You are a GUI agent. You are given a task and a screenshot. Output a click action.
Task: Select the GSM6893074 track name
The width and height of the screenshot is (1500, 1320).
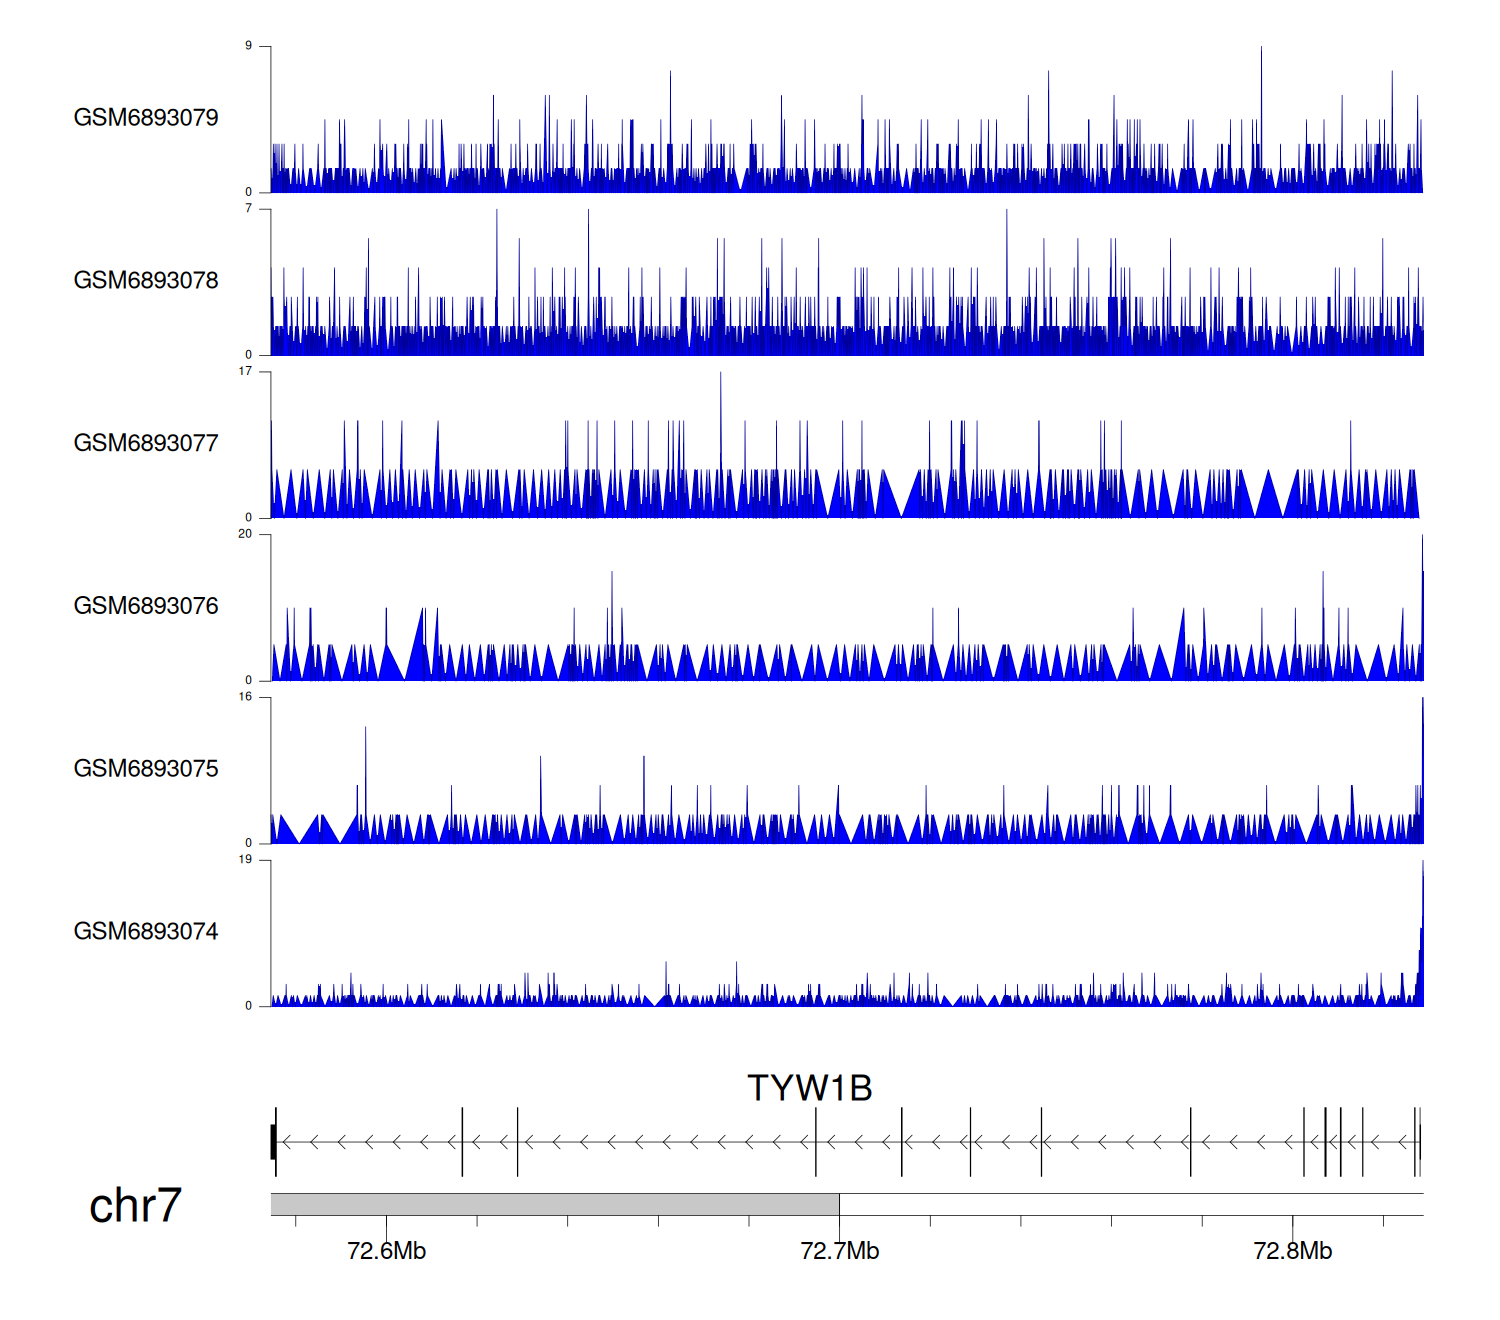click(x=146, y=932)
